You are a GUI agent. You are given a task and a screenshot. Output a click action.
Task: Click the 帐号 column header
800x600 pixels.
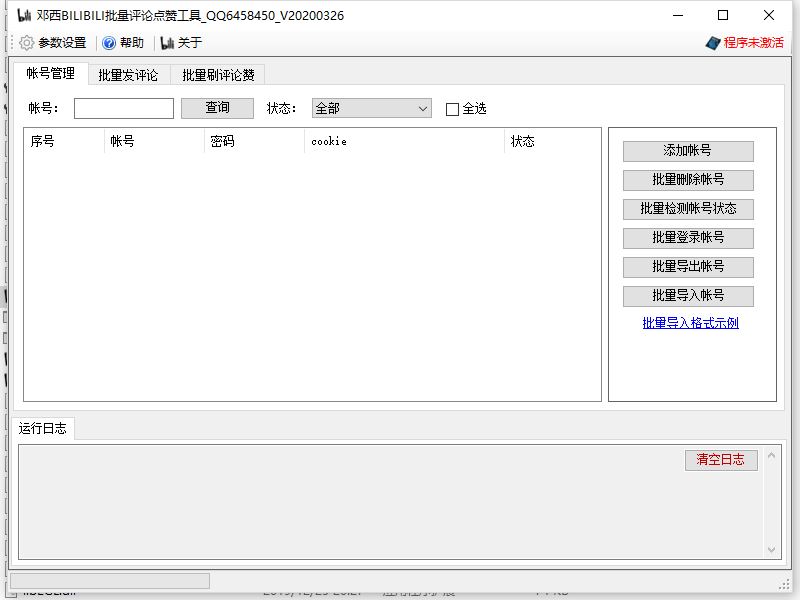(x=154, y=141)
